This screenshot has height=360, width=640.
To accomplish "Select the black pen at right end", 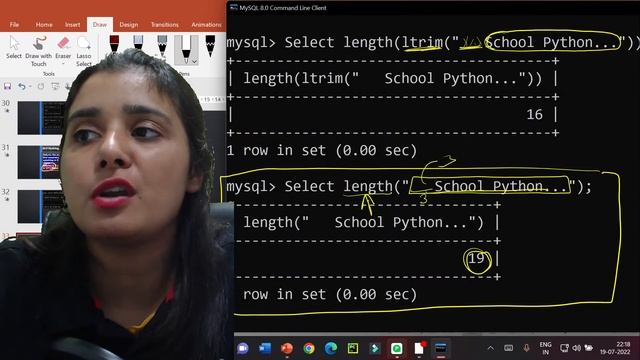I will tap(210, 46).
